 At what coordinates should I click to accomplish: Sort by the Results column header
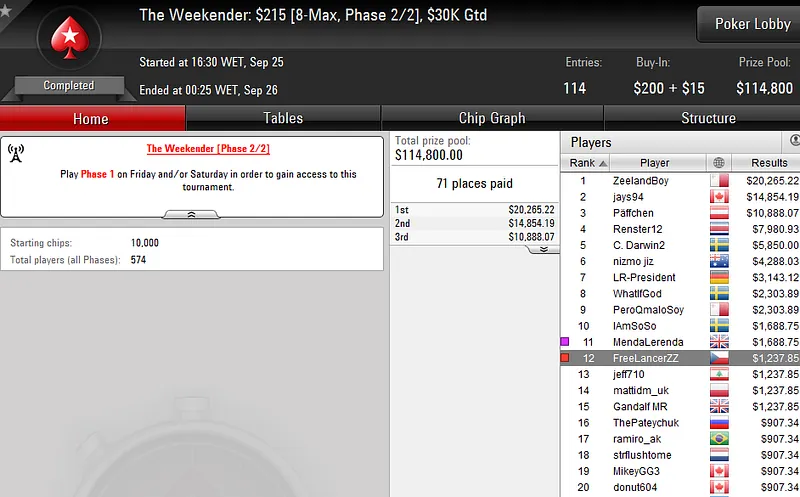pyautogui.click(x=767, y=163)
